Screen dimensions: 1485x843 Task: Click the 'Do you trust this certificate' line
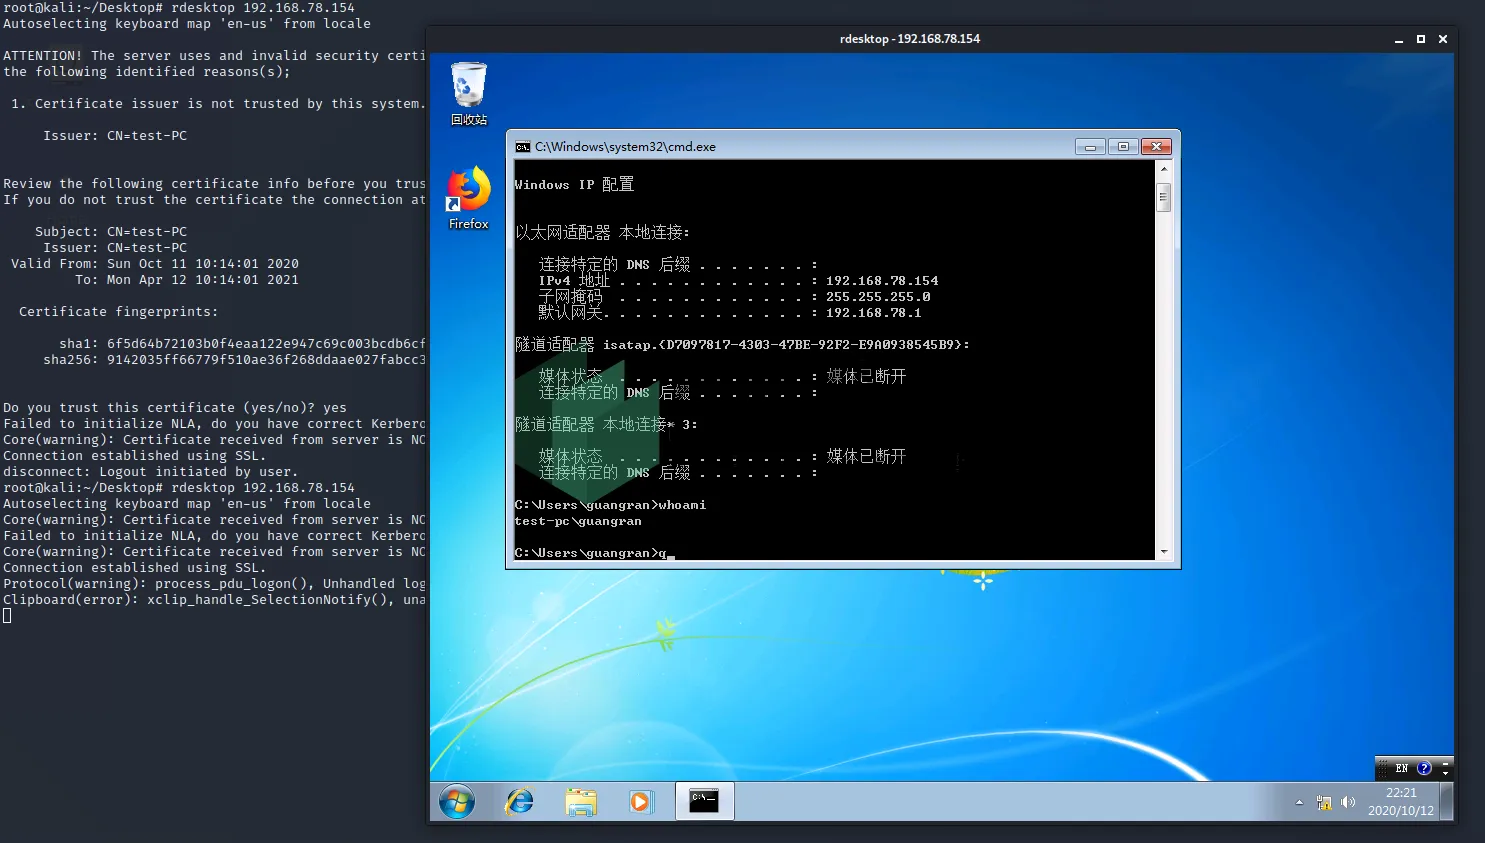click(x=175, y=408)
